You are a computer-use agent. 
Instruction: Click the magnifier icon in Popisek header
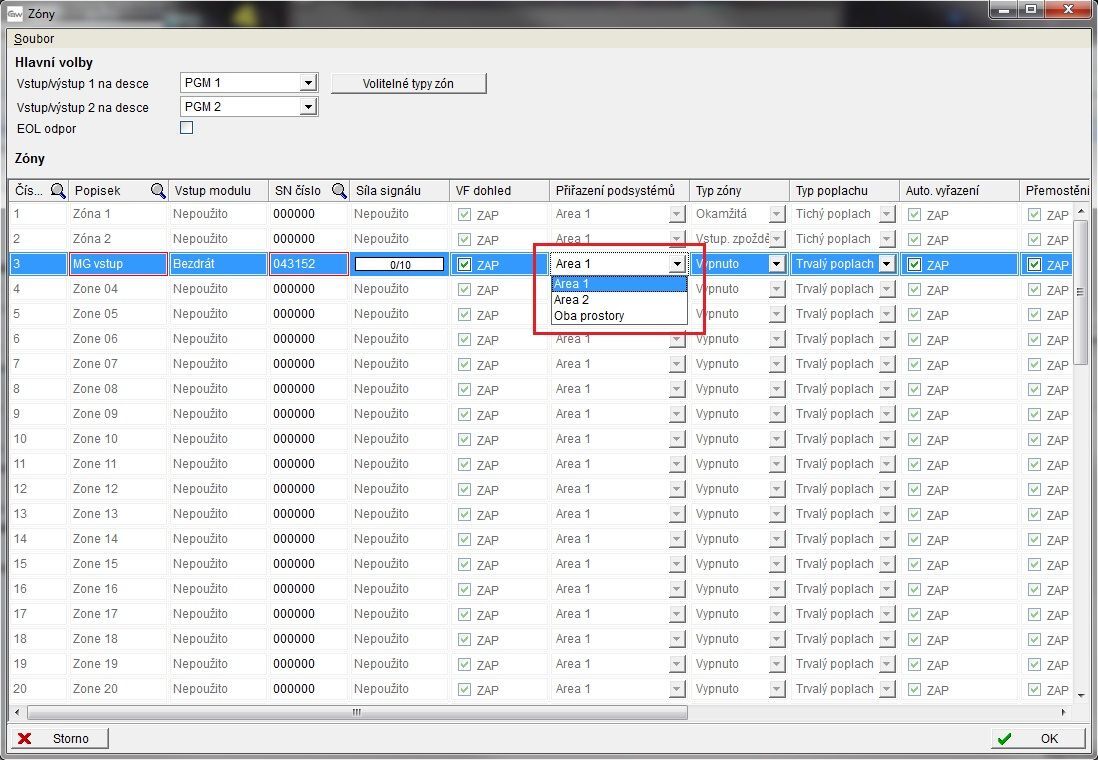point(158,191)
